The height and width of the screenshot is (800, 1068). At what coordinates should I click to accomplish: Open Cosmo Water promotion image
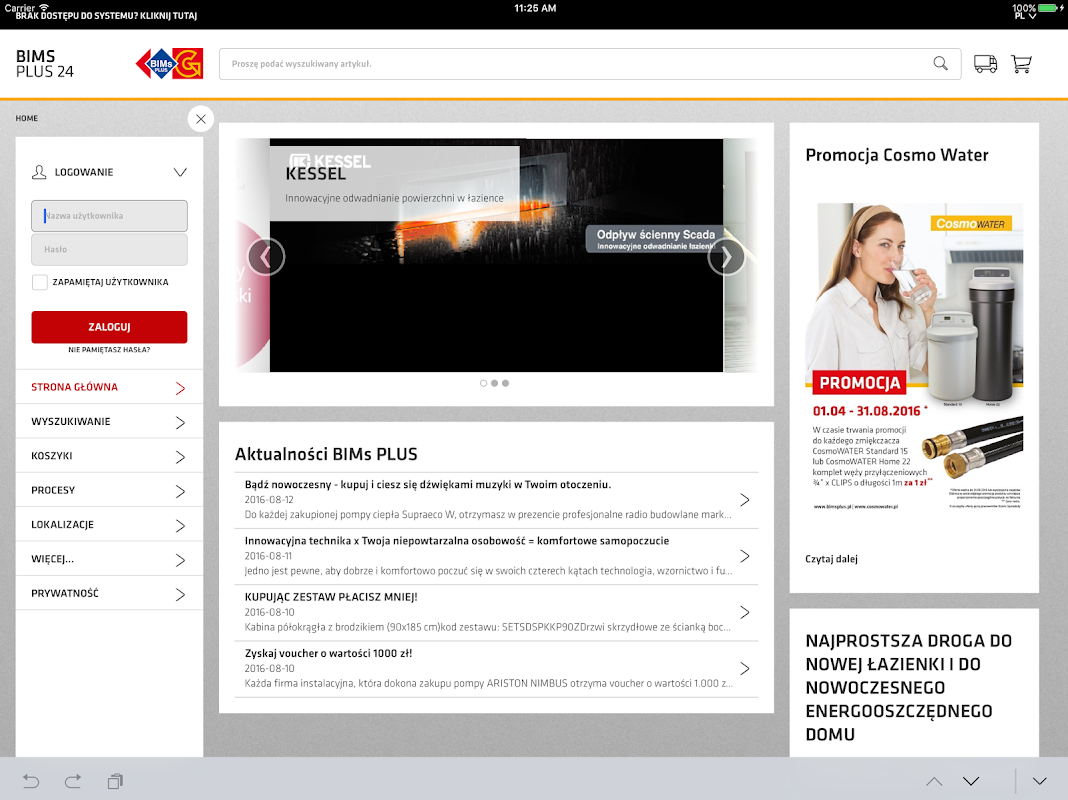(914, 357)
